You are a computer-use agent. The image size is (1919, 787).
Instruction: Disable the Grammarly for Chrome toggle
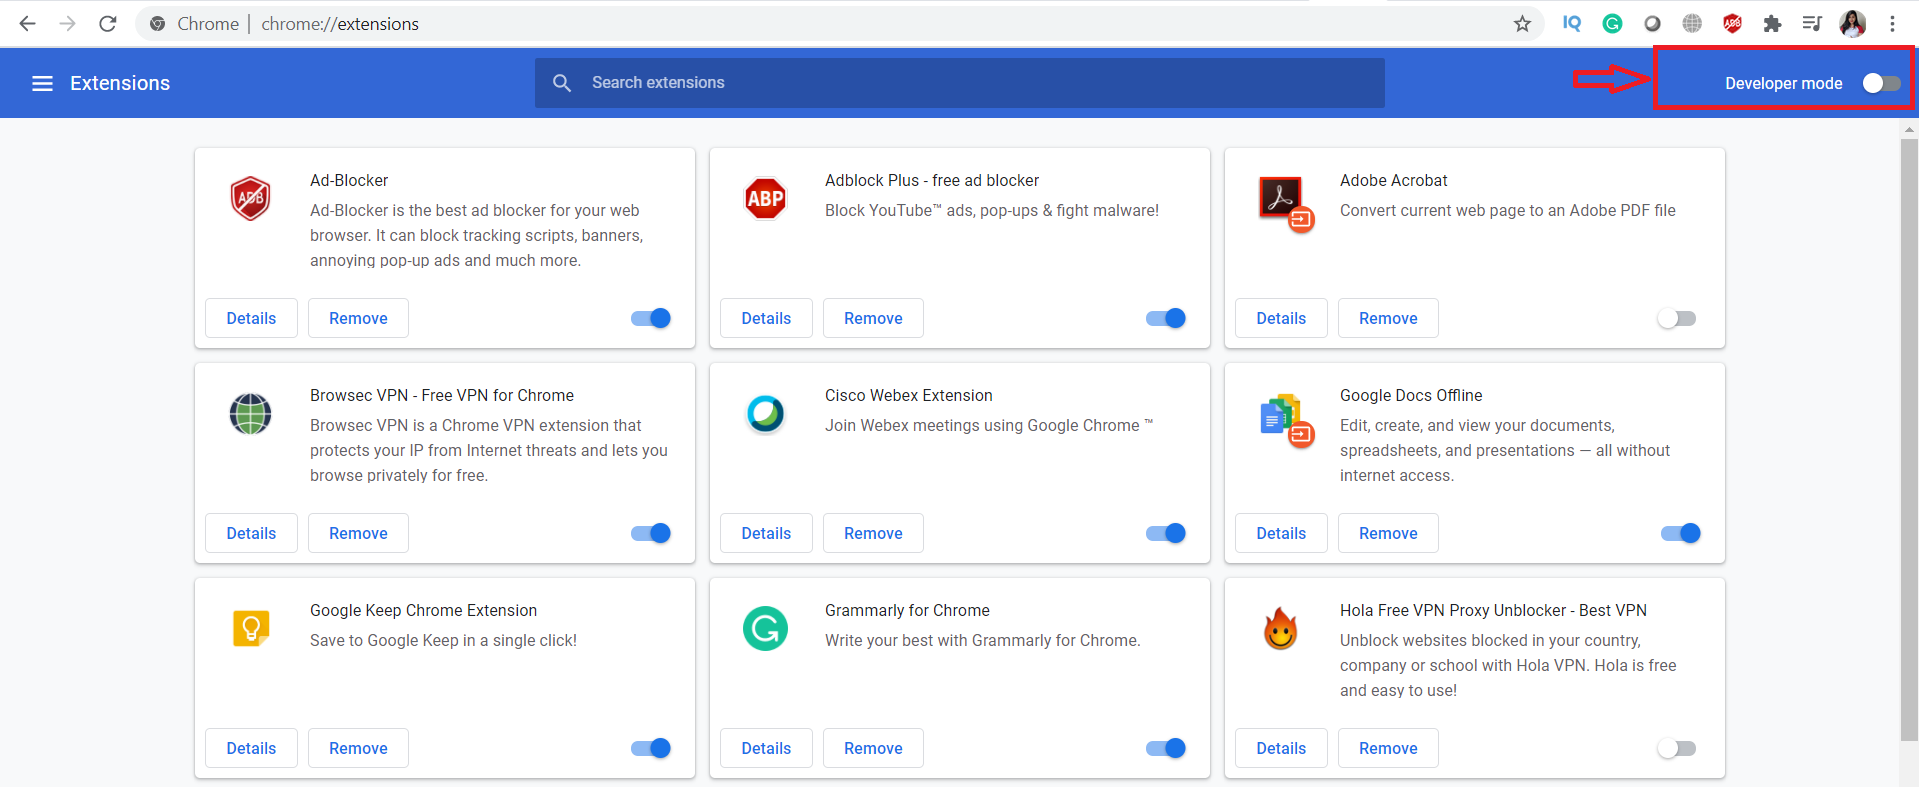coord(1166,748)
